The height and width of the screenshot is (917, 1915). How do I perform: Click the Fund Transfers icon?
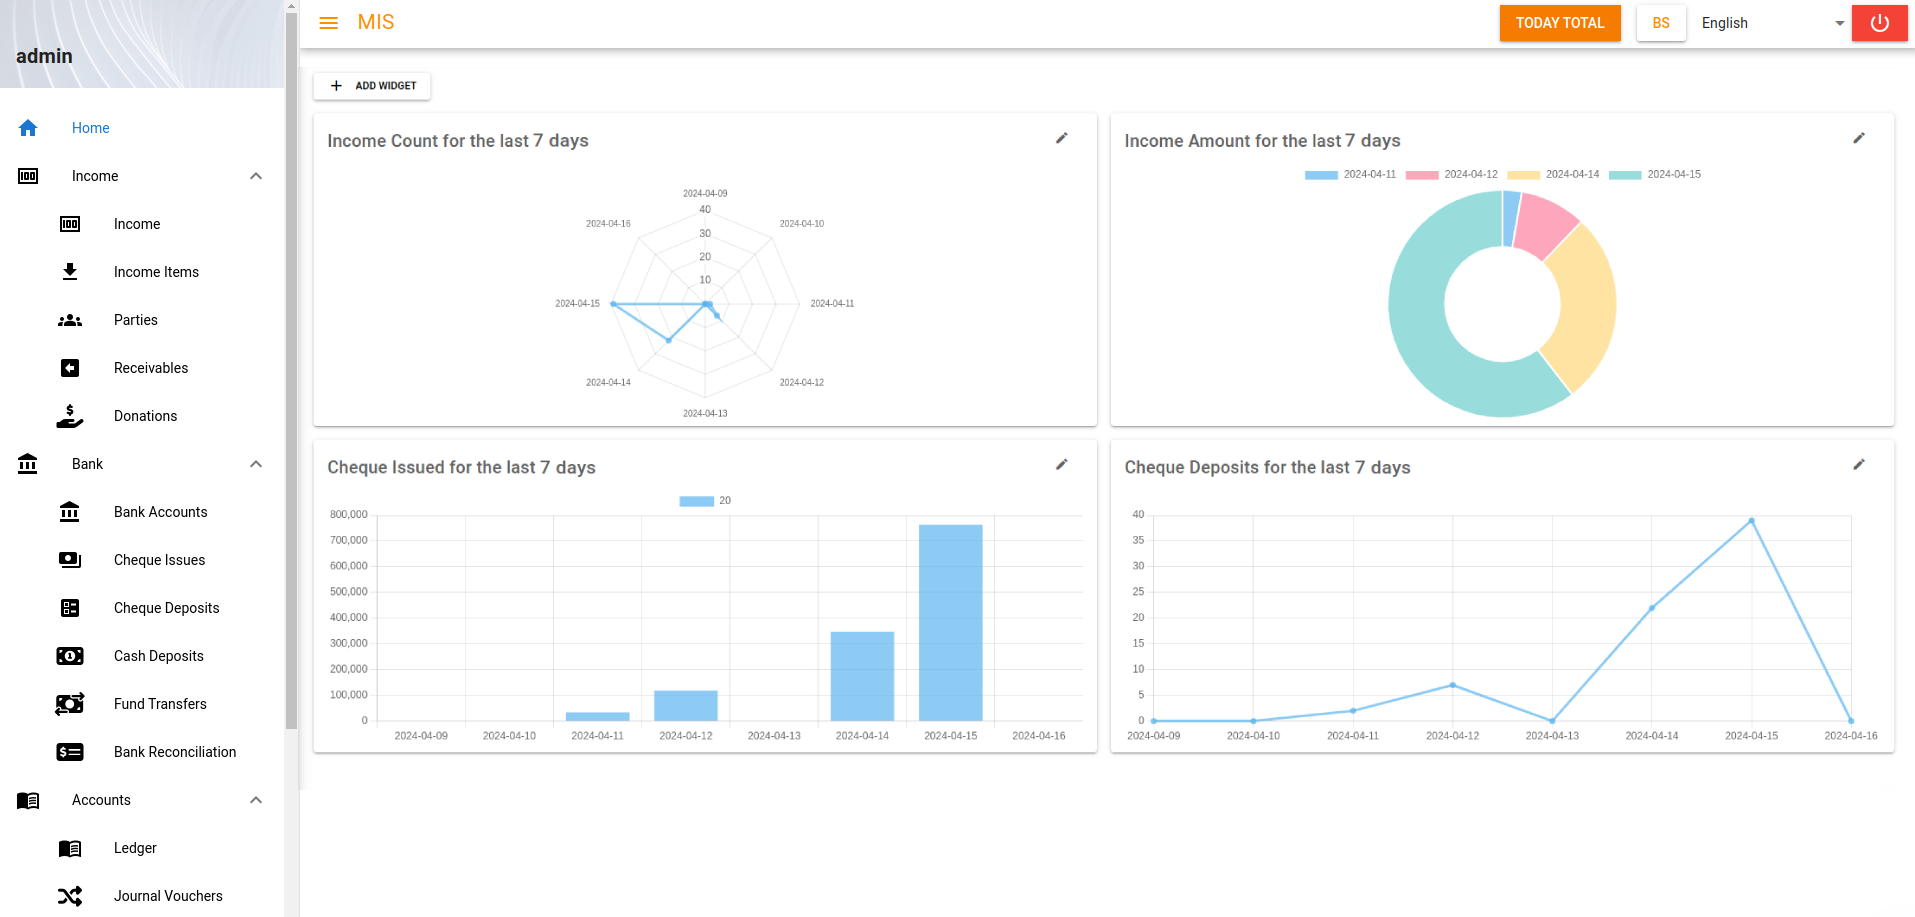[70, 704]
